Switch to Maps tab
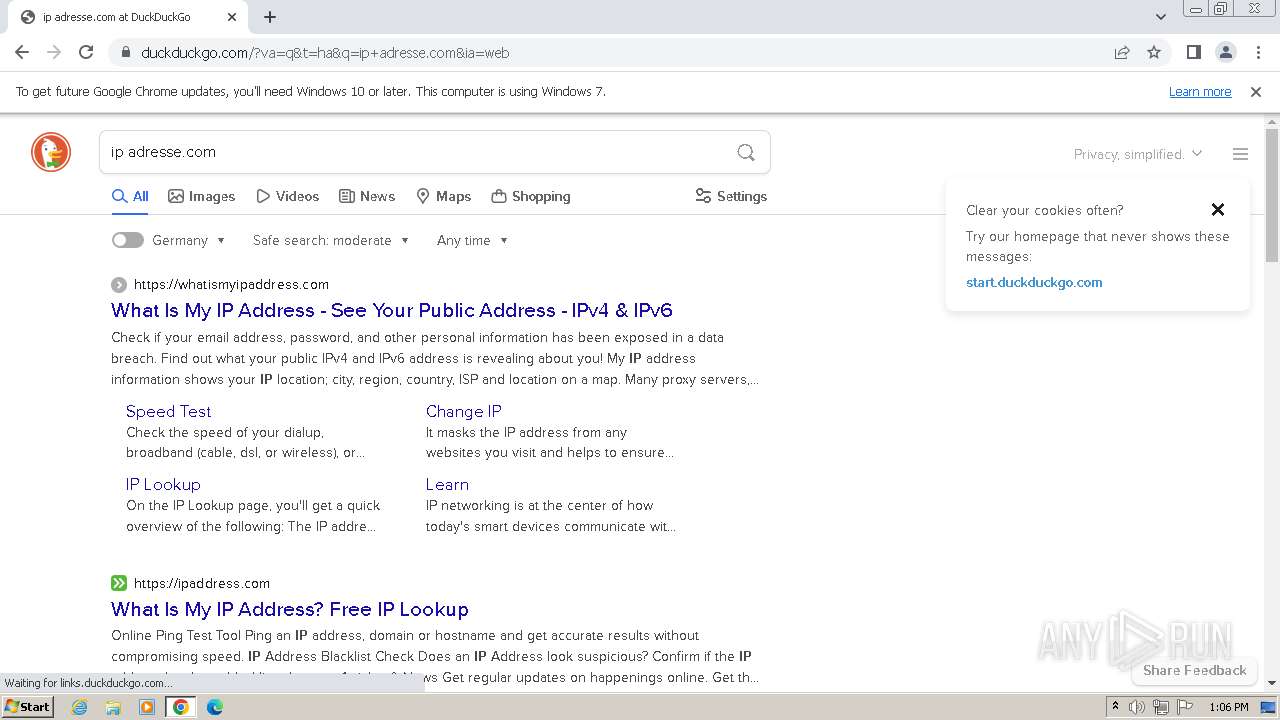This screenshot has width=1280, height=720. [444, 196]
